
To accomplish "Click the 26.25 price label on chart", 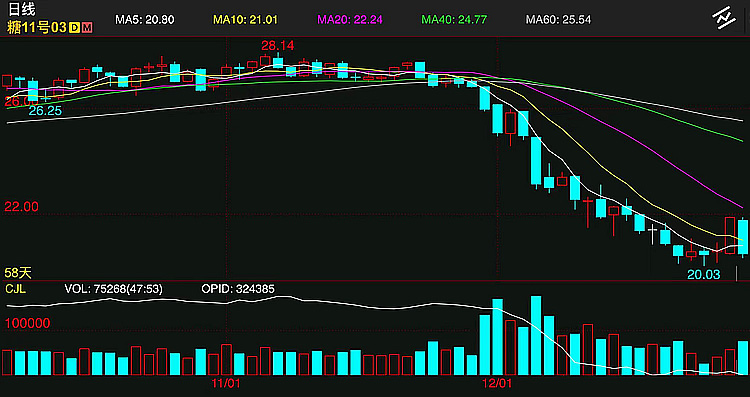I will 45,111.
